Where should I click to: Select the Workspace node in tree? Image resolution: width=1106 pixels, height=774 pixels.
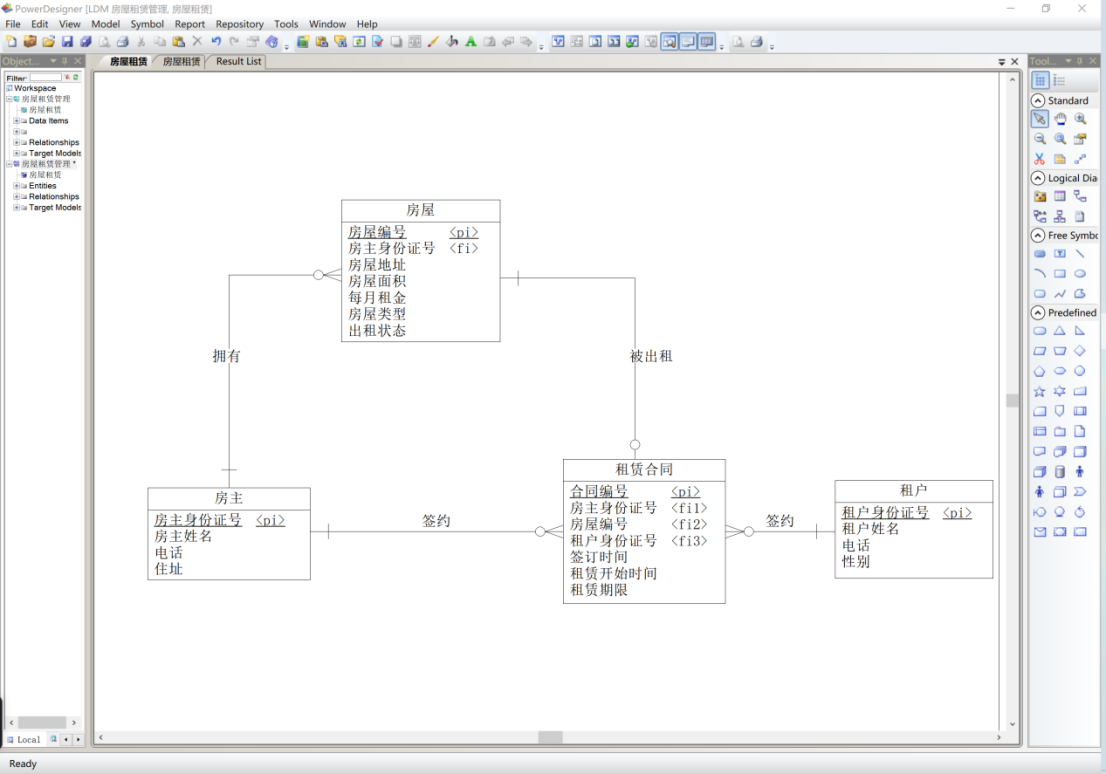[35, 88]
